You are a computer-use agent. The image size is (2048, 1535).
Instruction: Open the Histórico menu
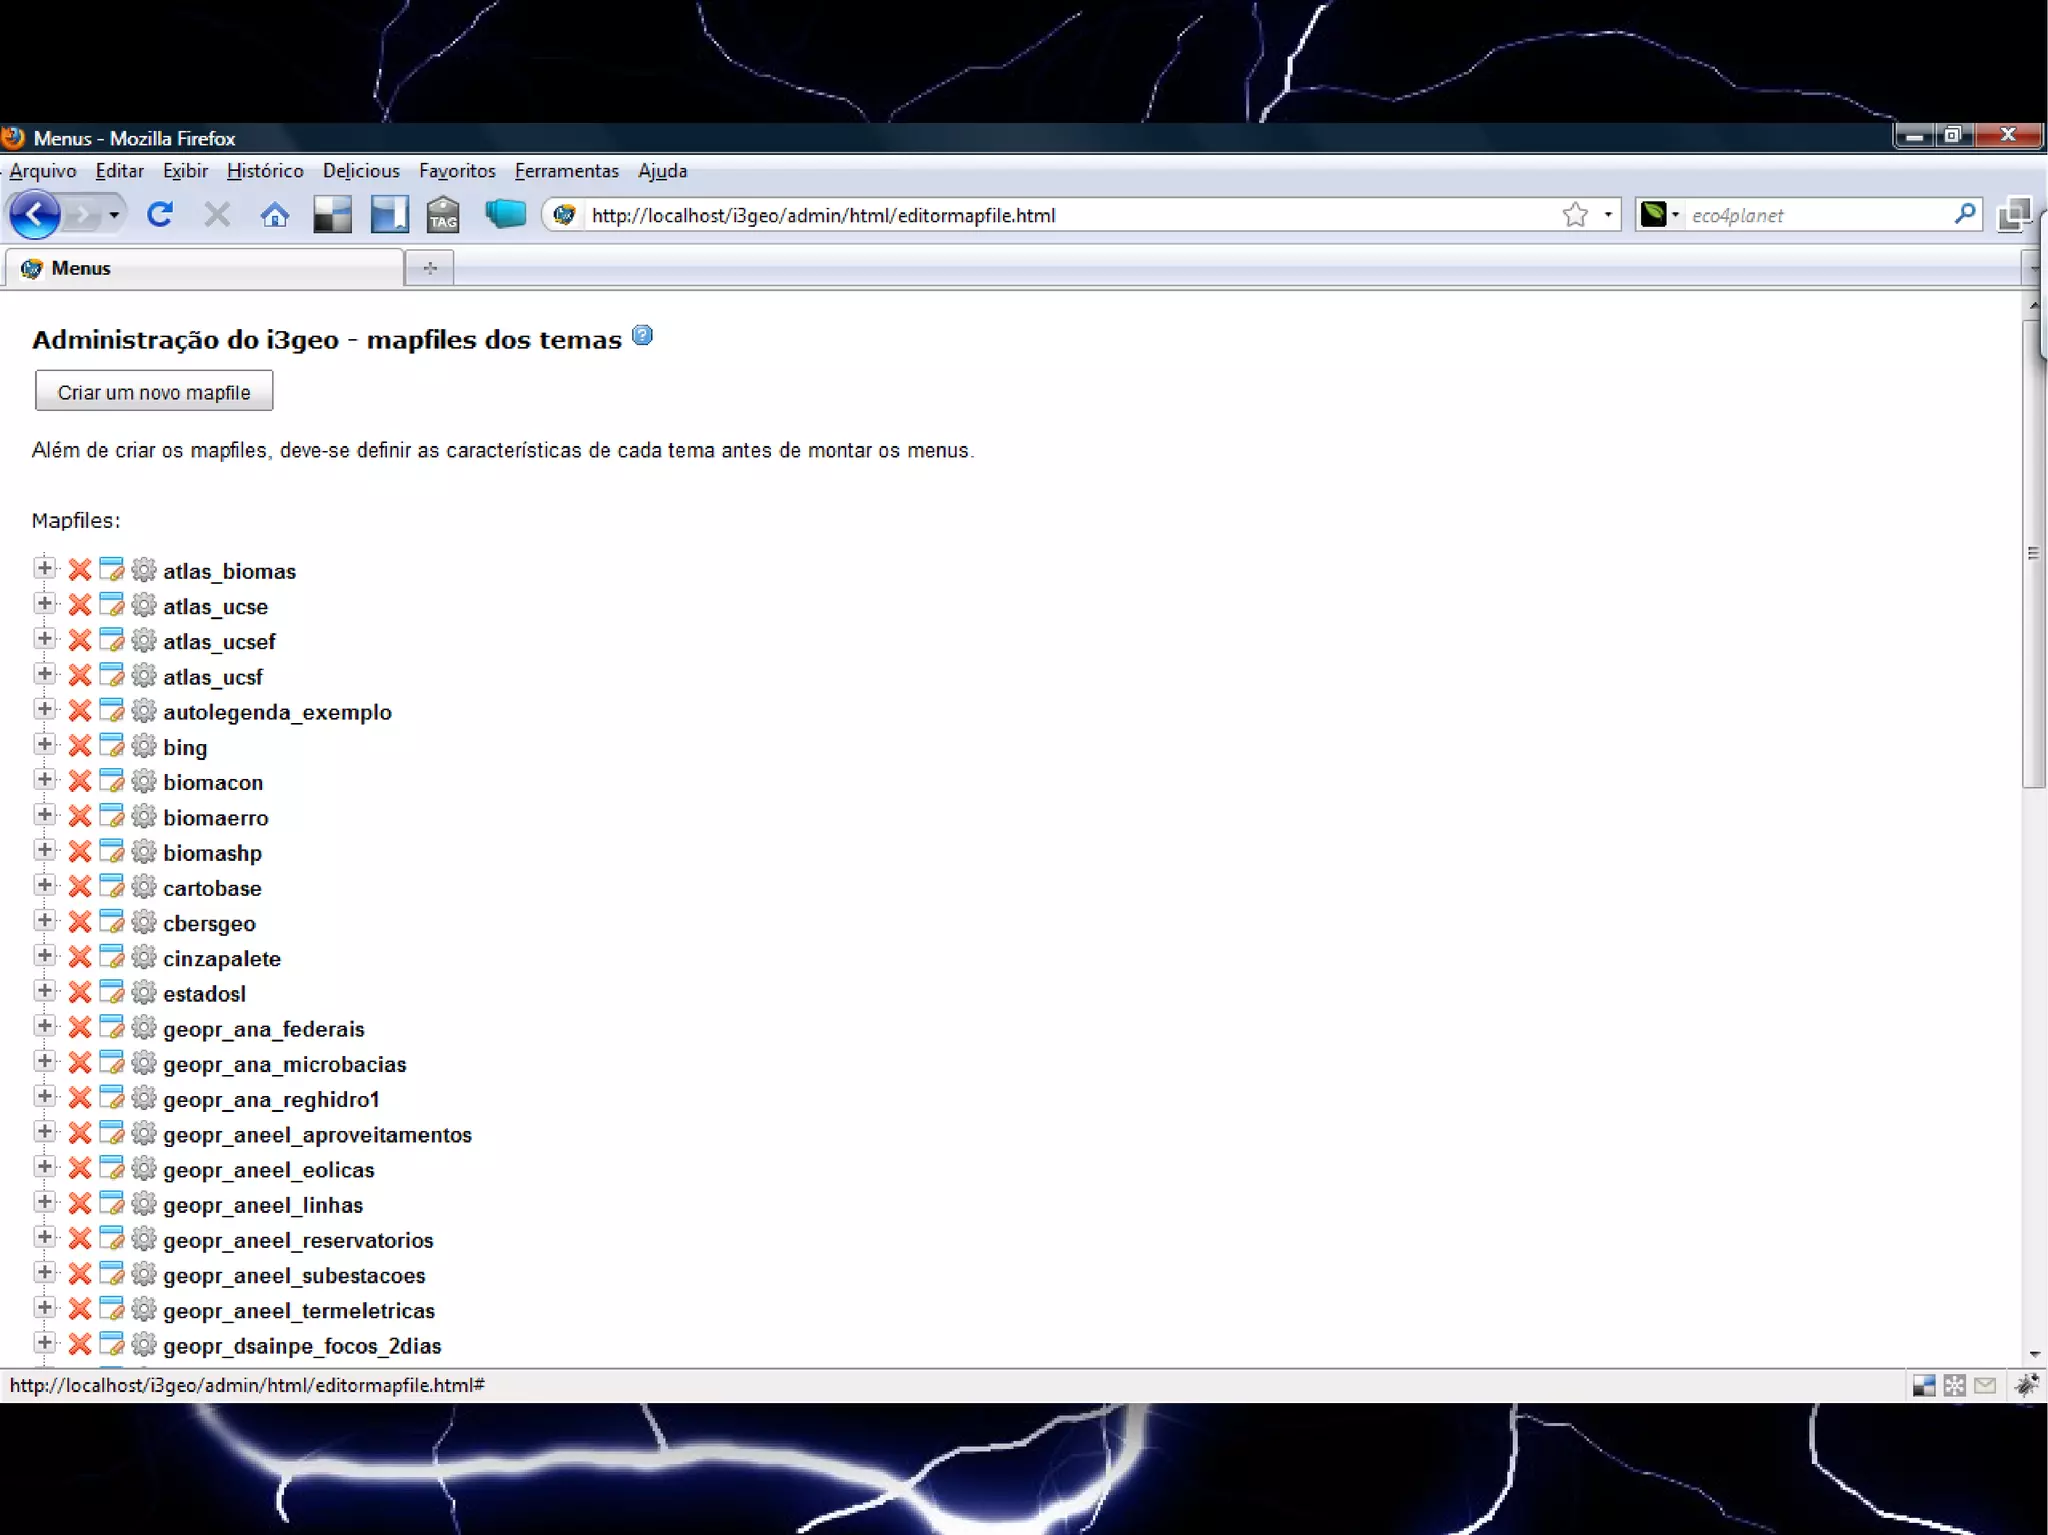pyautogui.click(x=264, y=171)
